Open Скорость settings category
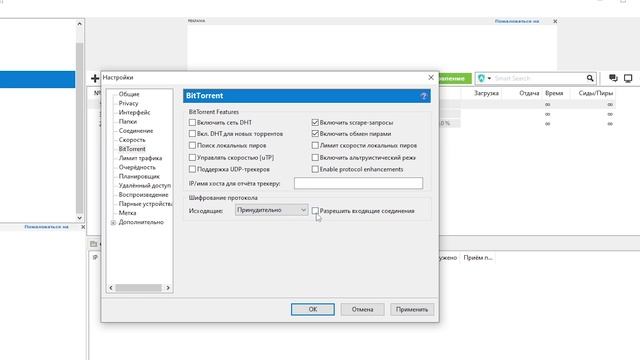Viewport: 640px width, 360px height. [x=132, y=140]
